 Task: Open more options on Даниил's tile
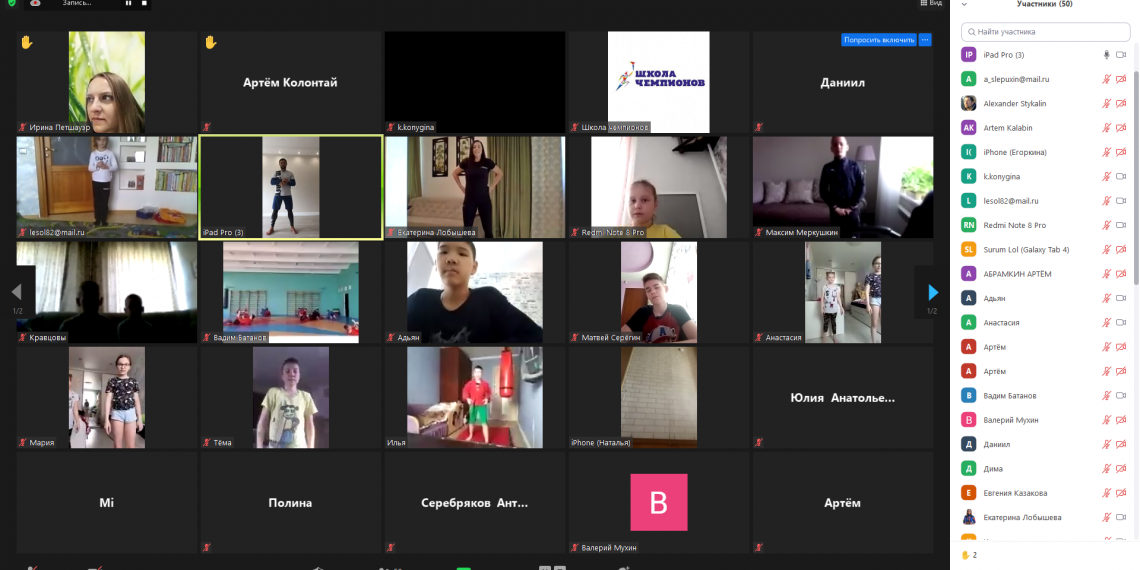point(925,40)
